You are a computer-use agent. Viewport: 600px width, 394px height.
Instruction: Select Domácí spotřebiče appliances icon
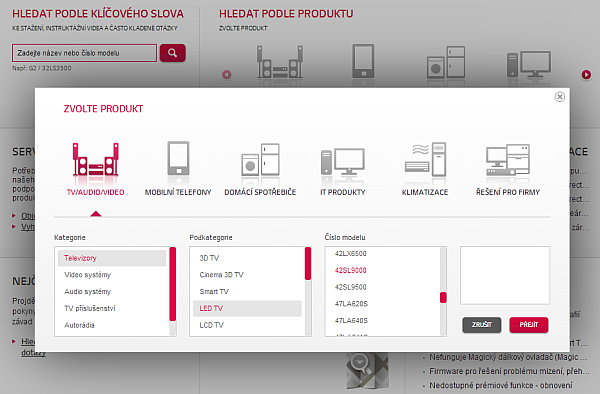pos(260,160)
